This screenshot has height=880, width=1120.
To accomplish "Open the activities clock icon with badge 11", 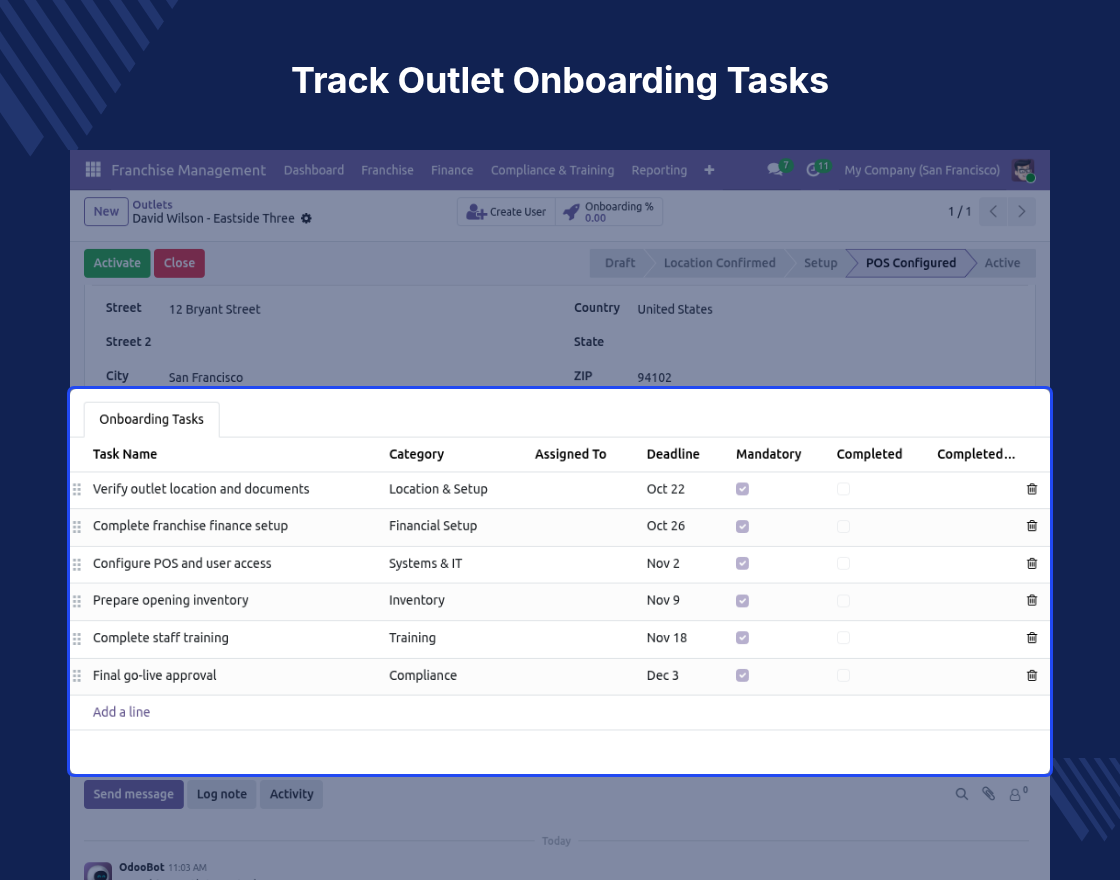I will coord(813,170).
